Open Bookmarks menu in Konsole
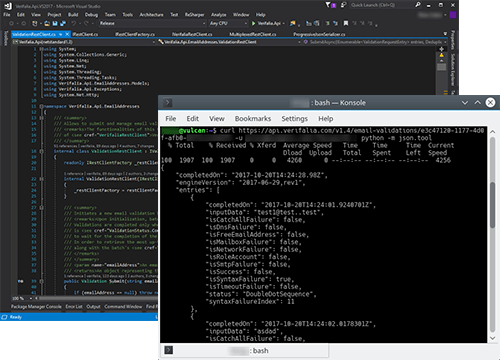The width and height of the screenshot is (500, 360). (253, 119)
